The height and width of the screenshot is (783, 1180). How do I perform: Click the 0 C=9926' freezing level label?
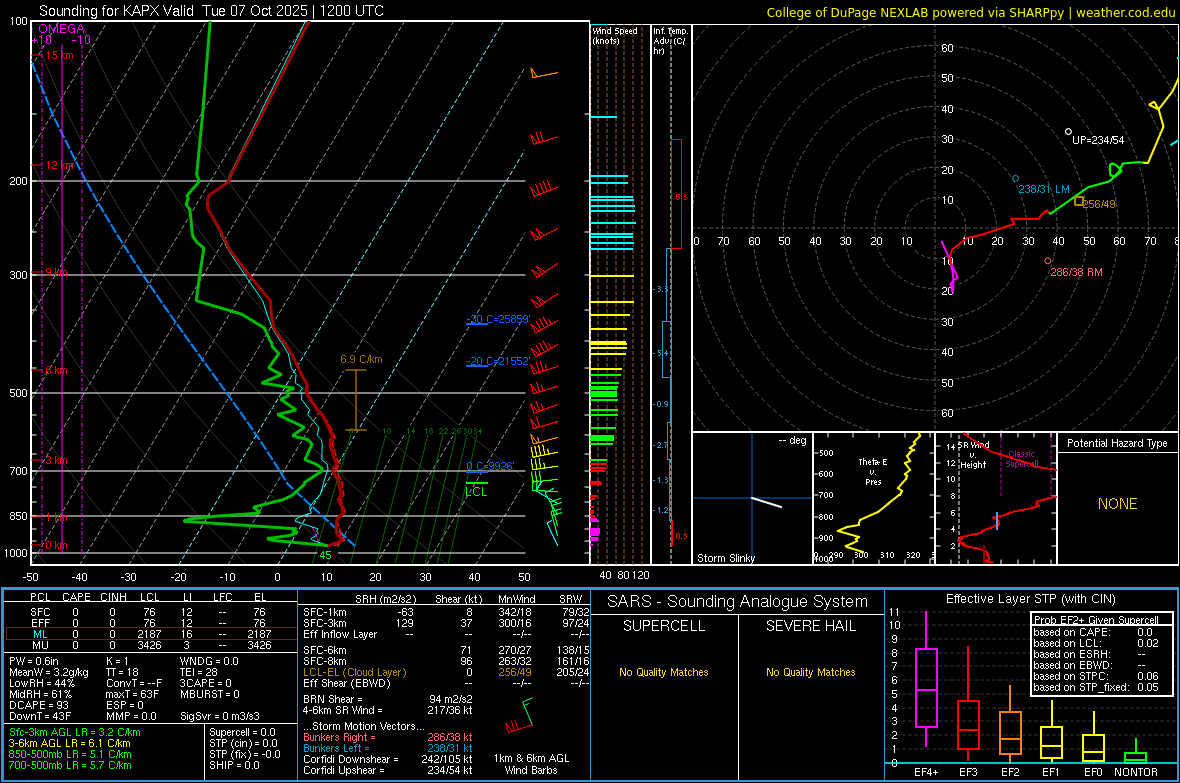tap(490, 466)
